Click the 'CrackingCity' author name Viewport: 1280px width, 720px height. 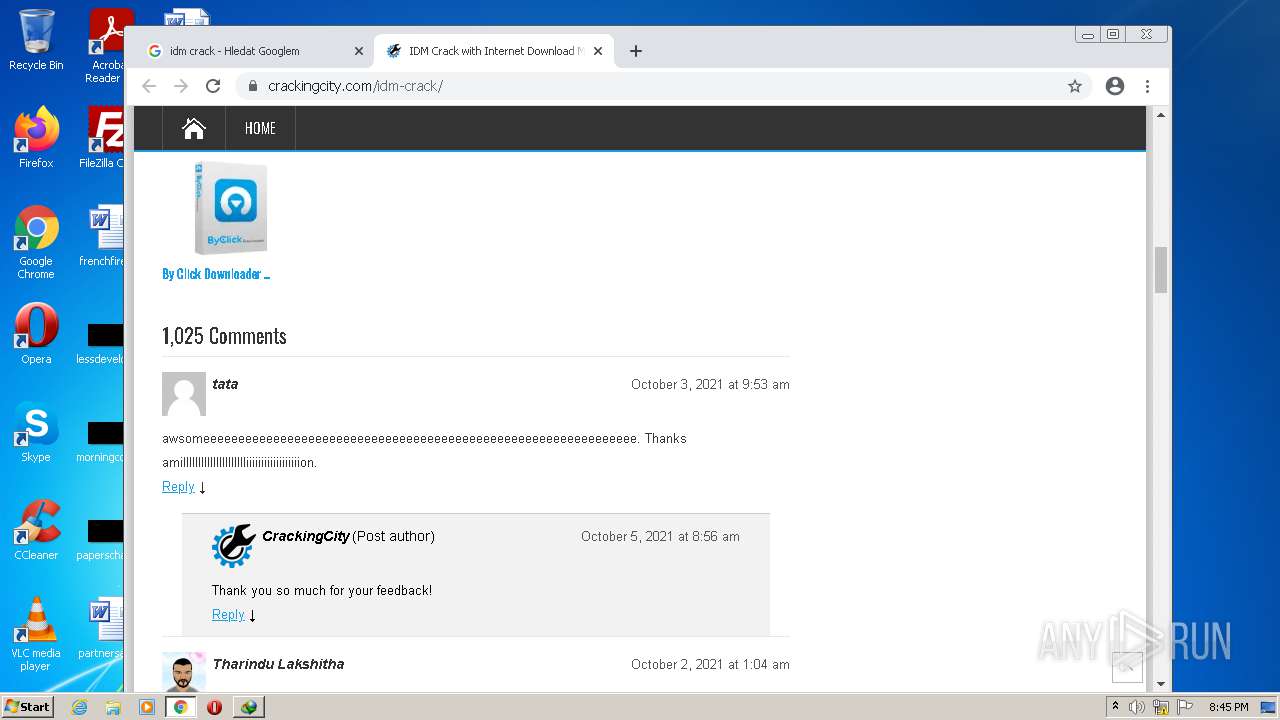pos(306,536)
